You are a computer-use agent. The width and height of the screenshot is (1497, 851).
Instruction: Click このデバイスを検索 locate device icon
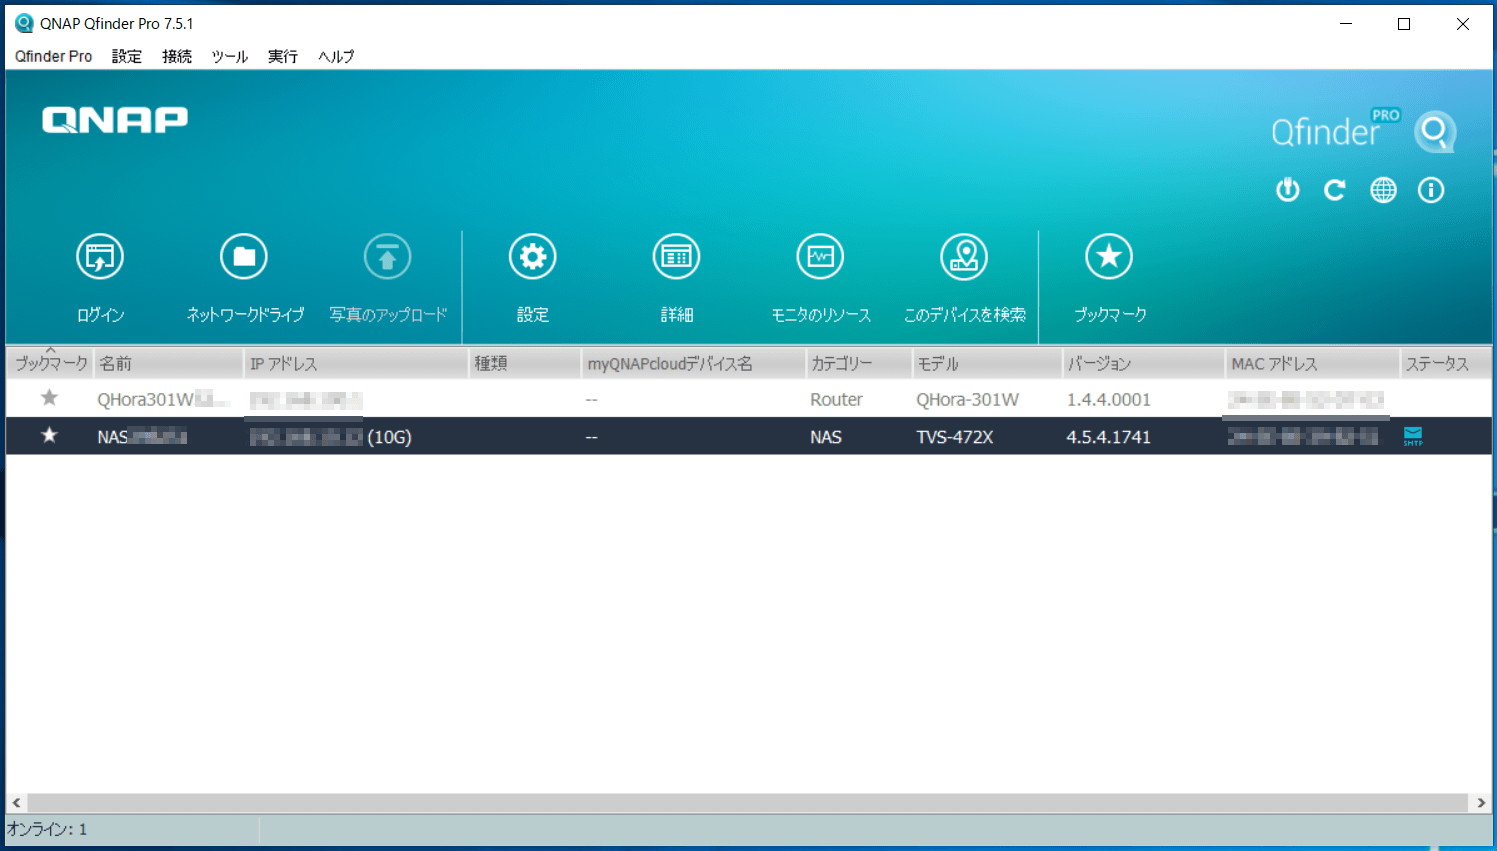[x=964, y=257]
